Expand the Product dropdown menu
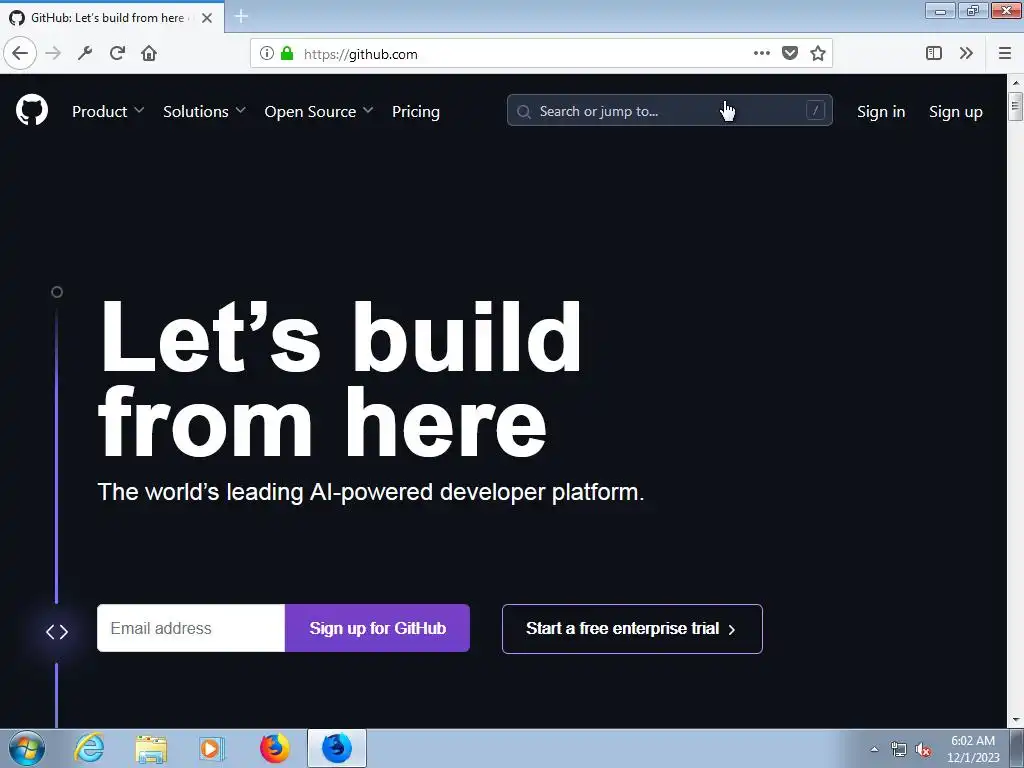Screen dimensions: 1024x768 (108, 112)
